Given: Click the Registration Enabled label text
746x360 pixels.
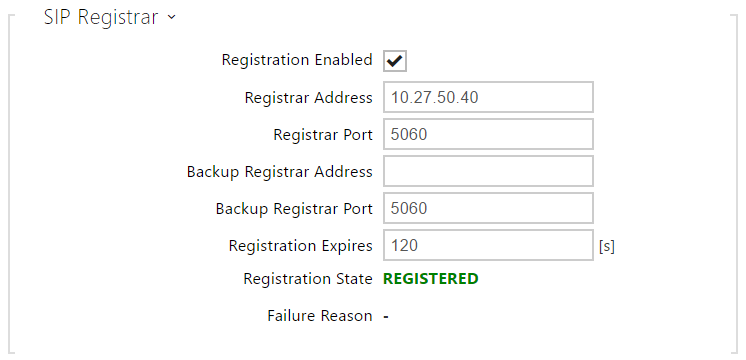Looking at the screenshot, I should pyautogui.click(x=297, y=60).
